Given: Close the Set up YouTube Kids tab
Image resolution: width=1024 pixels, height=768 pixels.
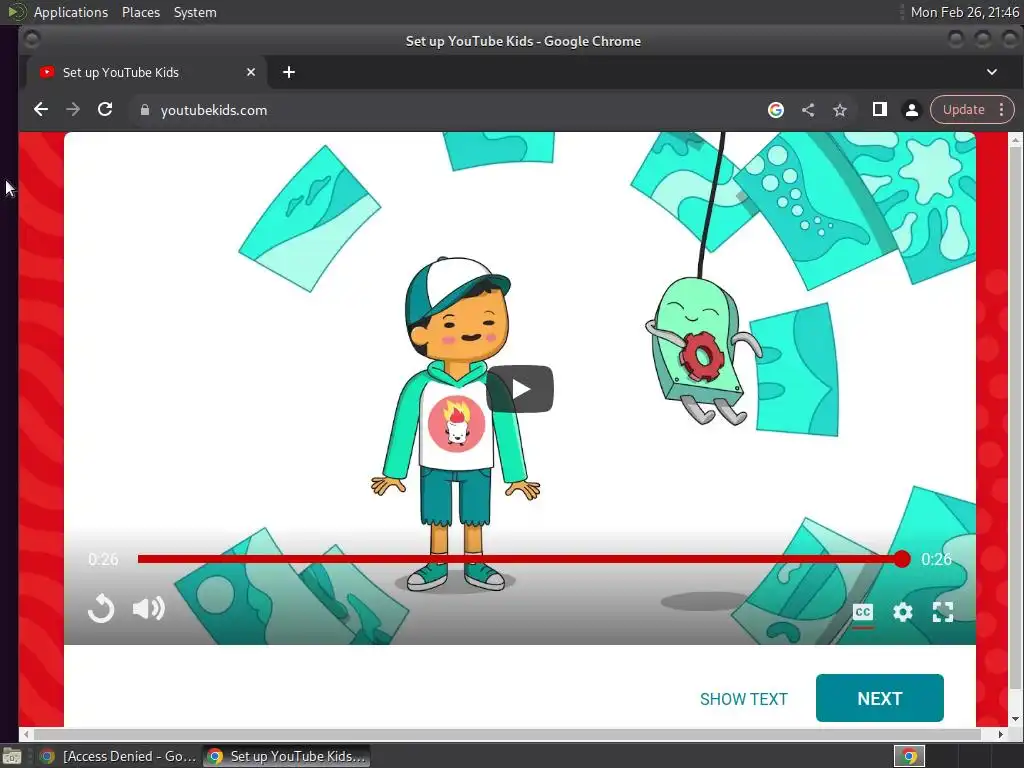Looking at the screenshot, I should 251,72.
